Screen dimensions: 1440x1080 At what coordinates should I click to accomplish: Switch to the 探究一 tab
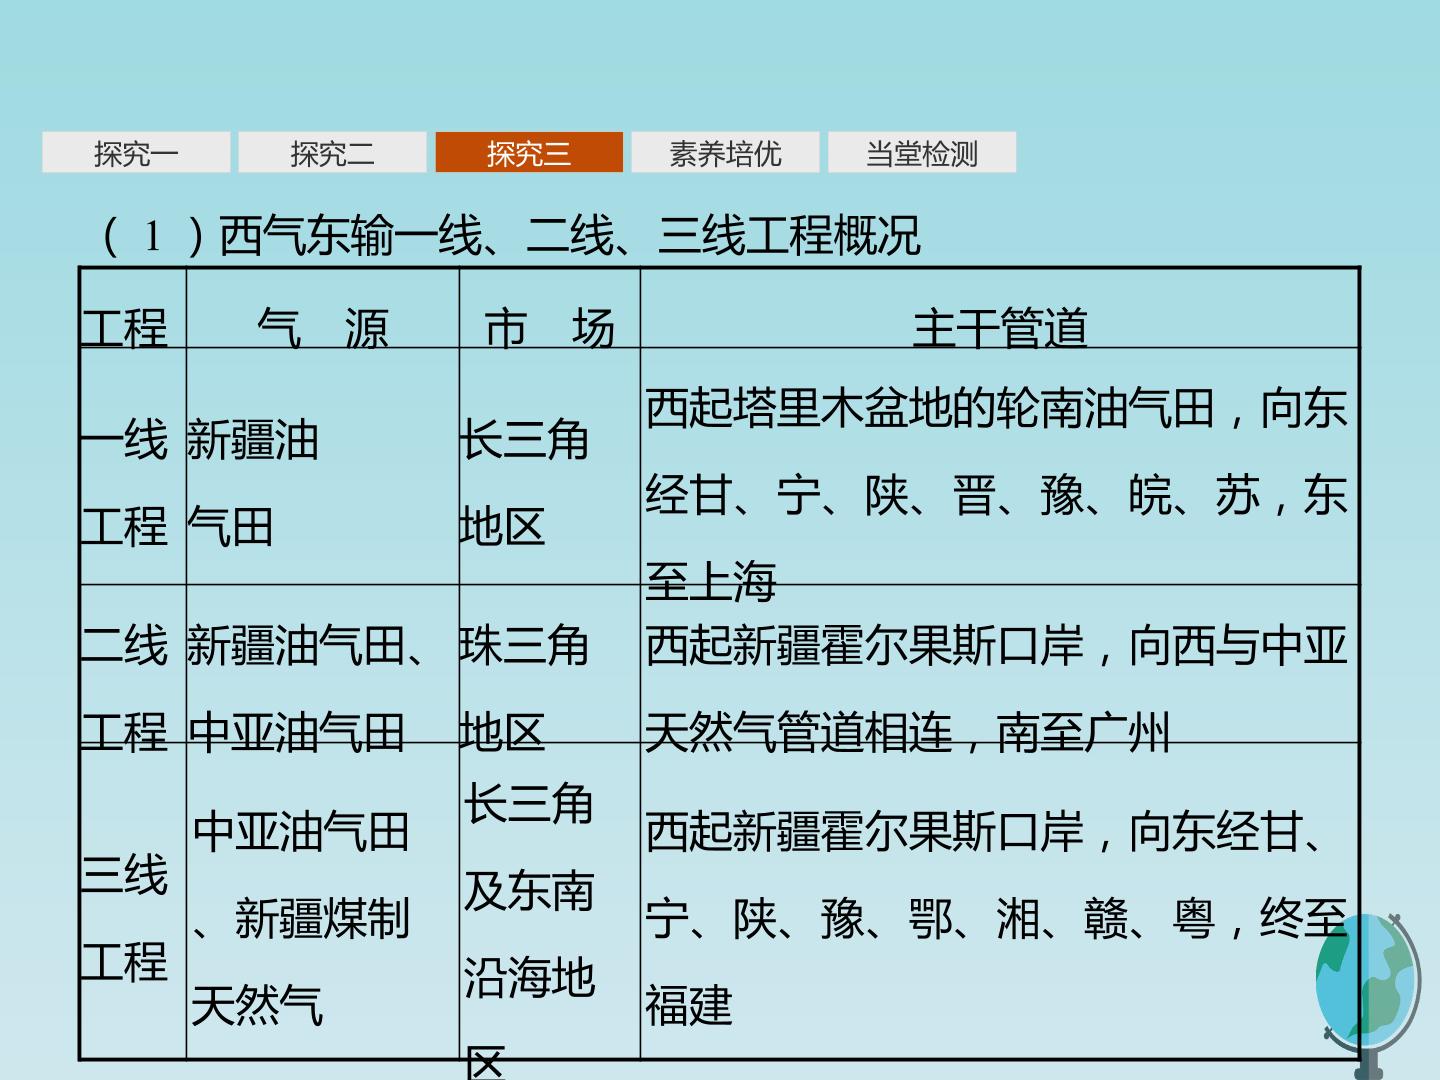click(x=136, y=153)
